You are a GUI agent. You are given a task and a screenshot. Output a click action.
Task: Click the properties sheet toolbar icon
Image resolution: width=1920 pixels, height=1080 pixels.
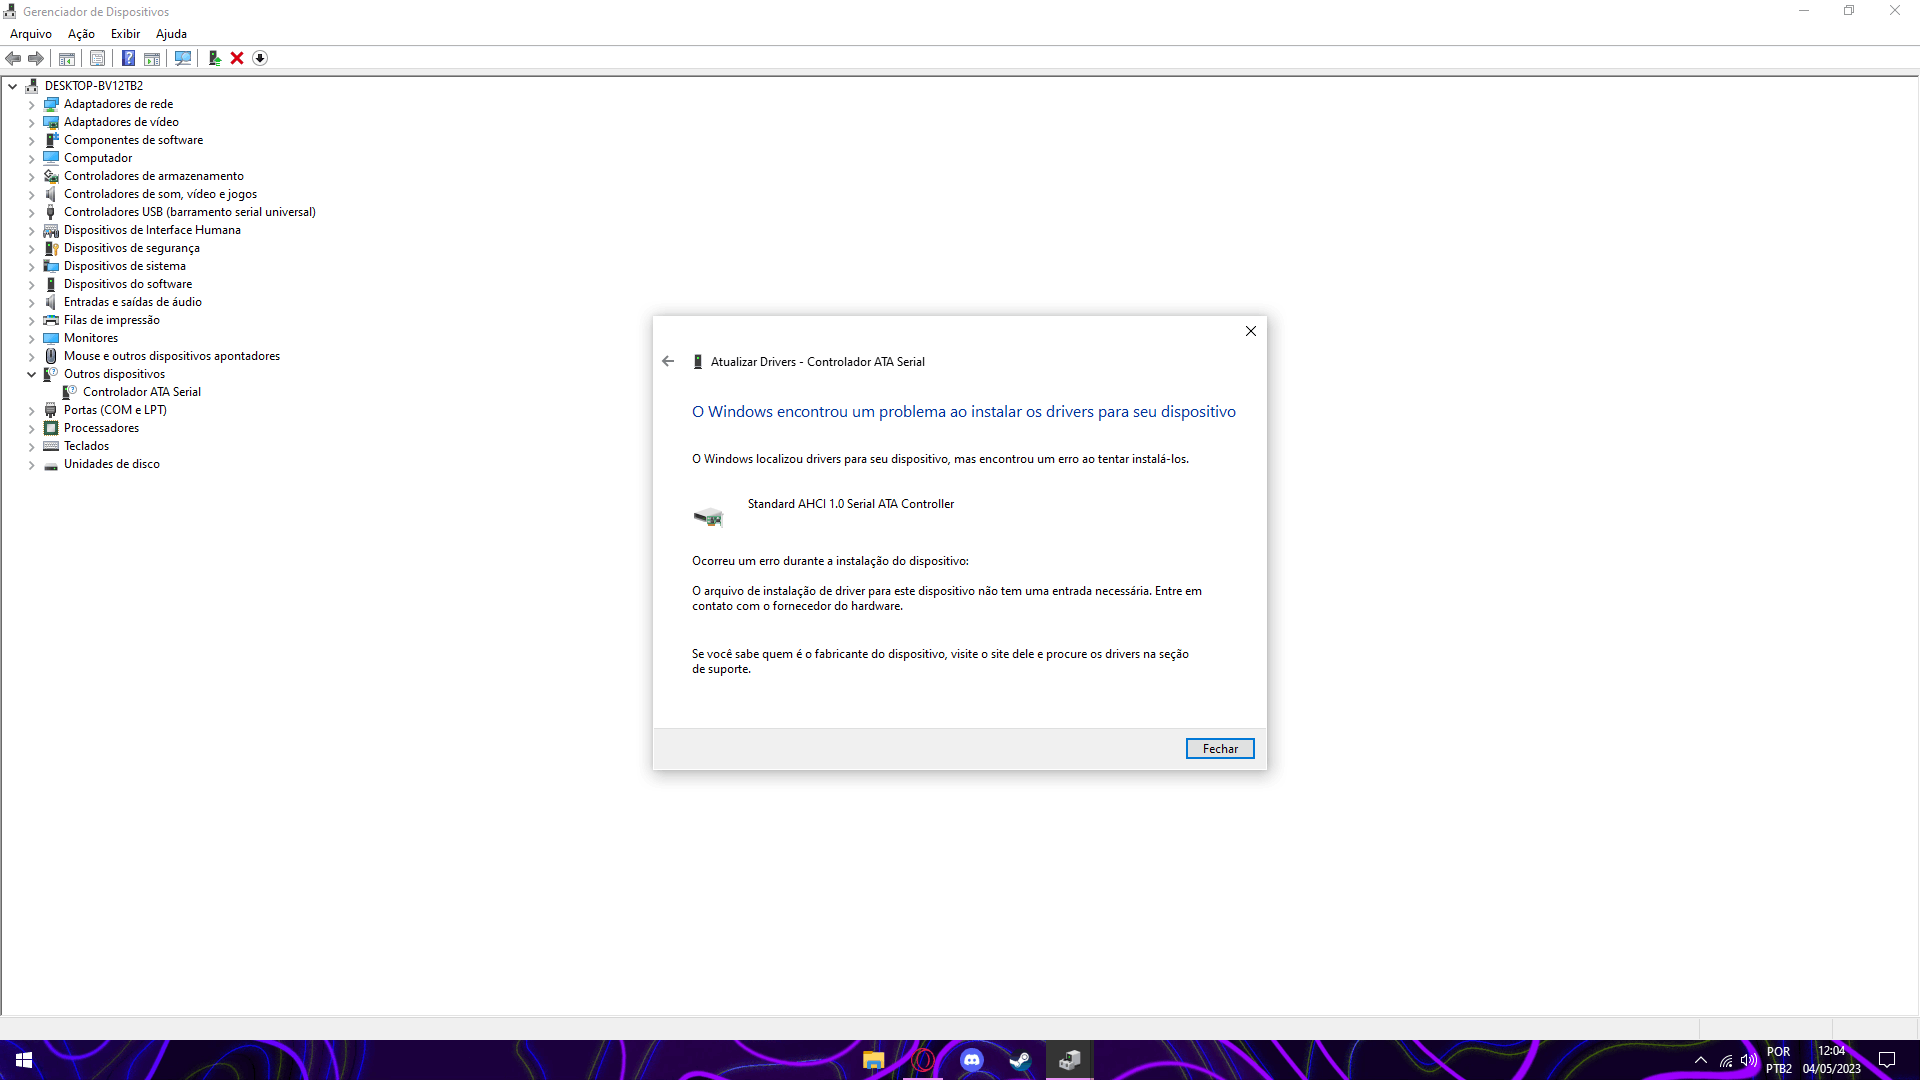pyautogui.click(x=97, y=58)
